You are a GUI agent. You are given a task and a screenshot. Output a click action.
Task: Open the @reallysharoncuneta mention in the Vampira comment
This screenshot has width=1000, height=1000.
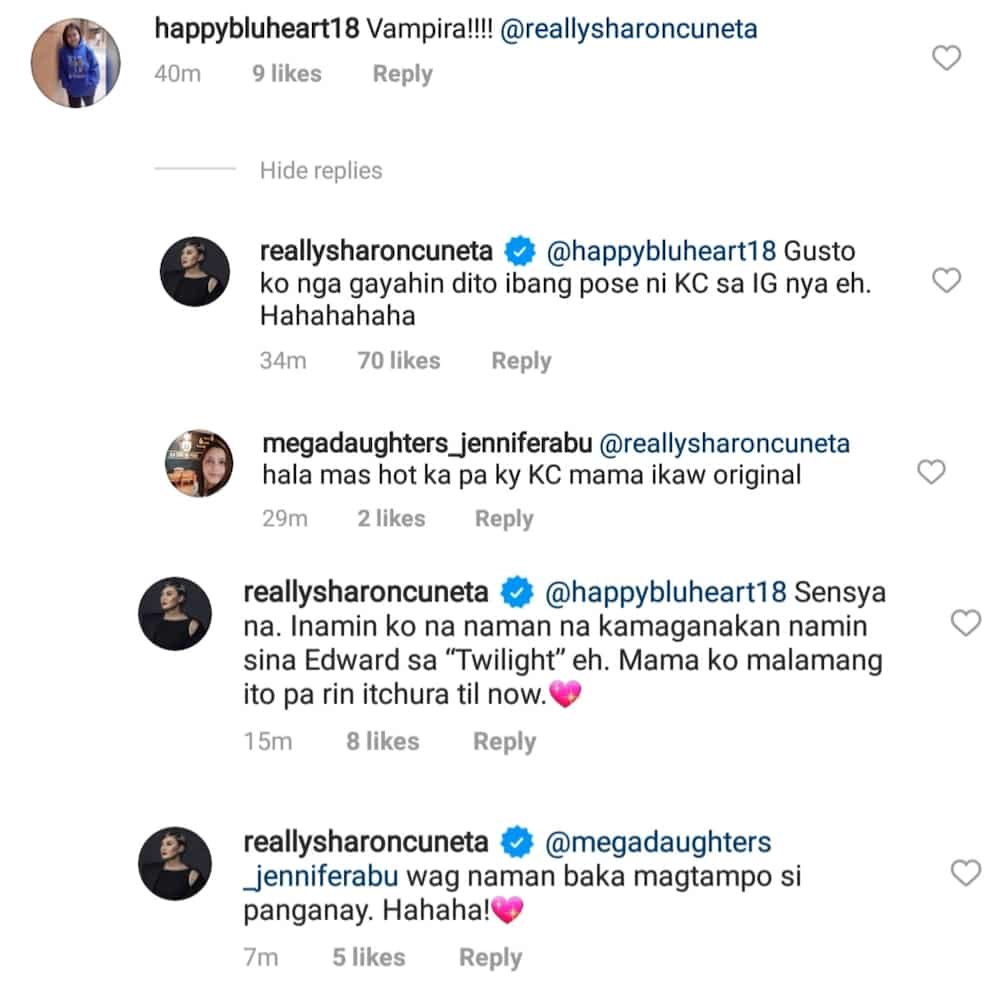click(629, 29)
